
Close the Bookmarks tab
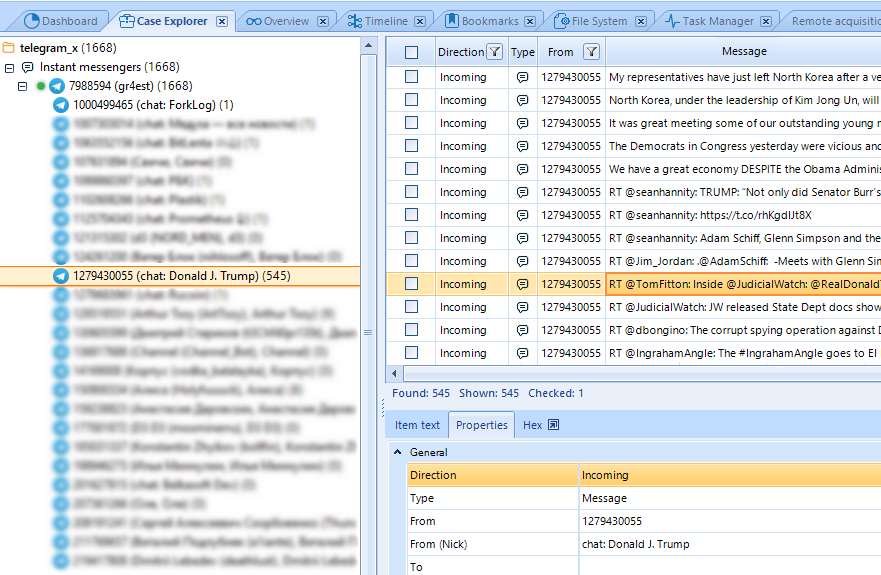[x=530, y=21]
